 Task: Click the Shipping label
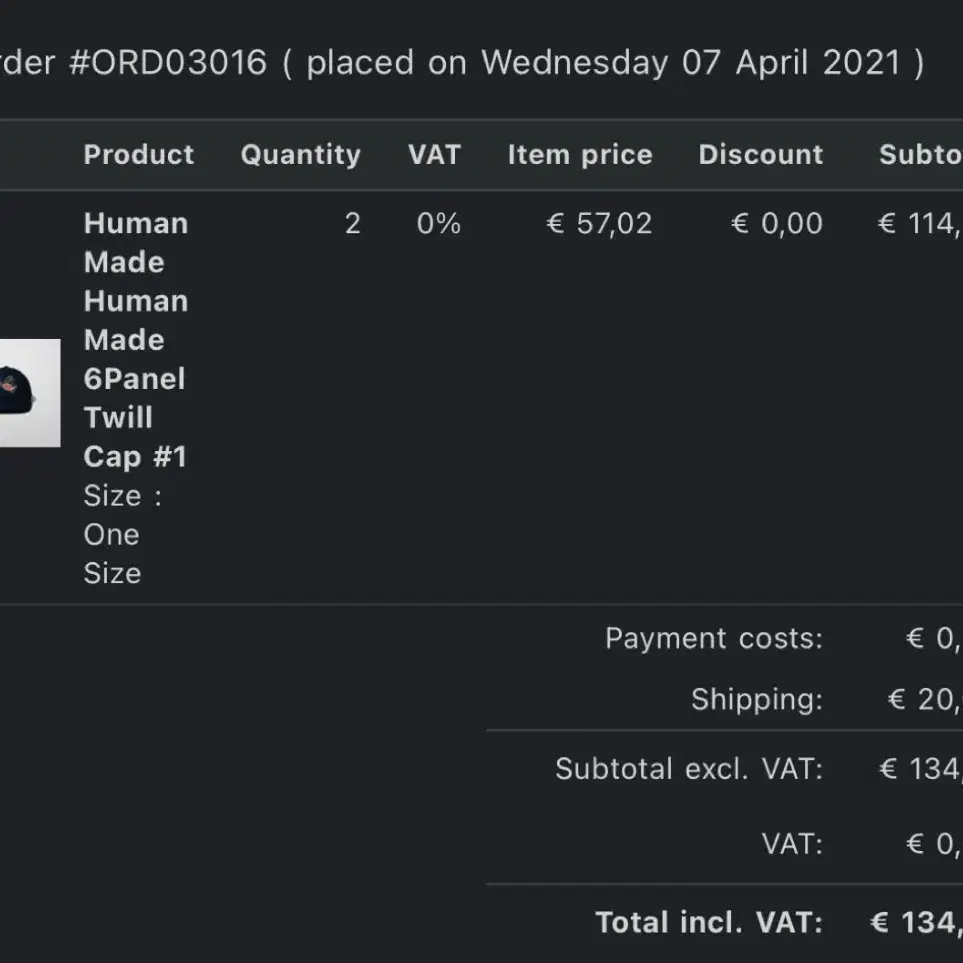[x=757, y=700]
